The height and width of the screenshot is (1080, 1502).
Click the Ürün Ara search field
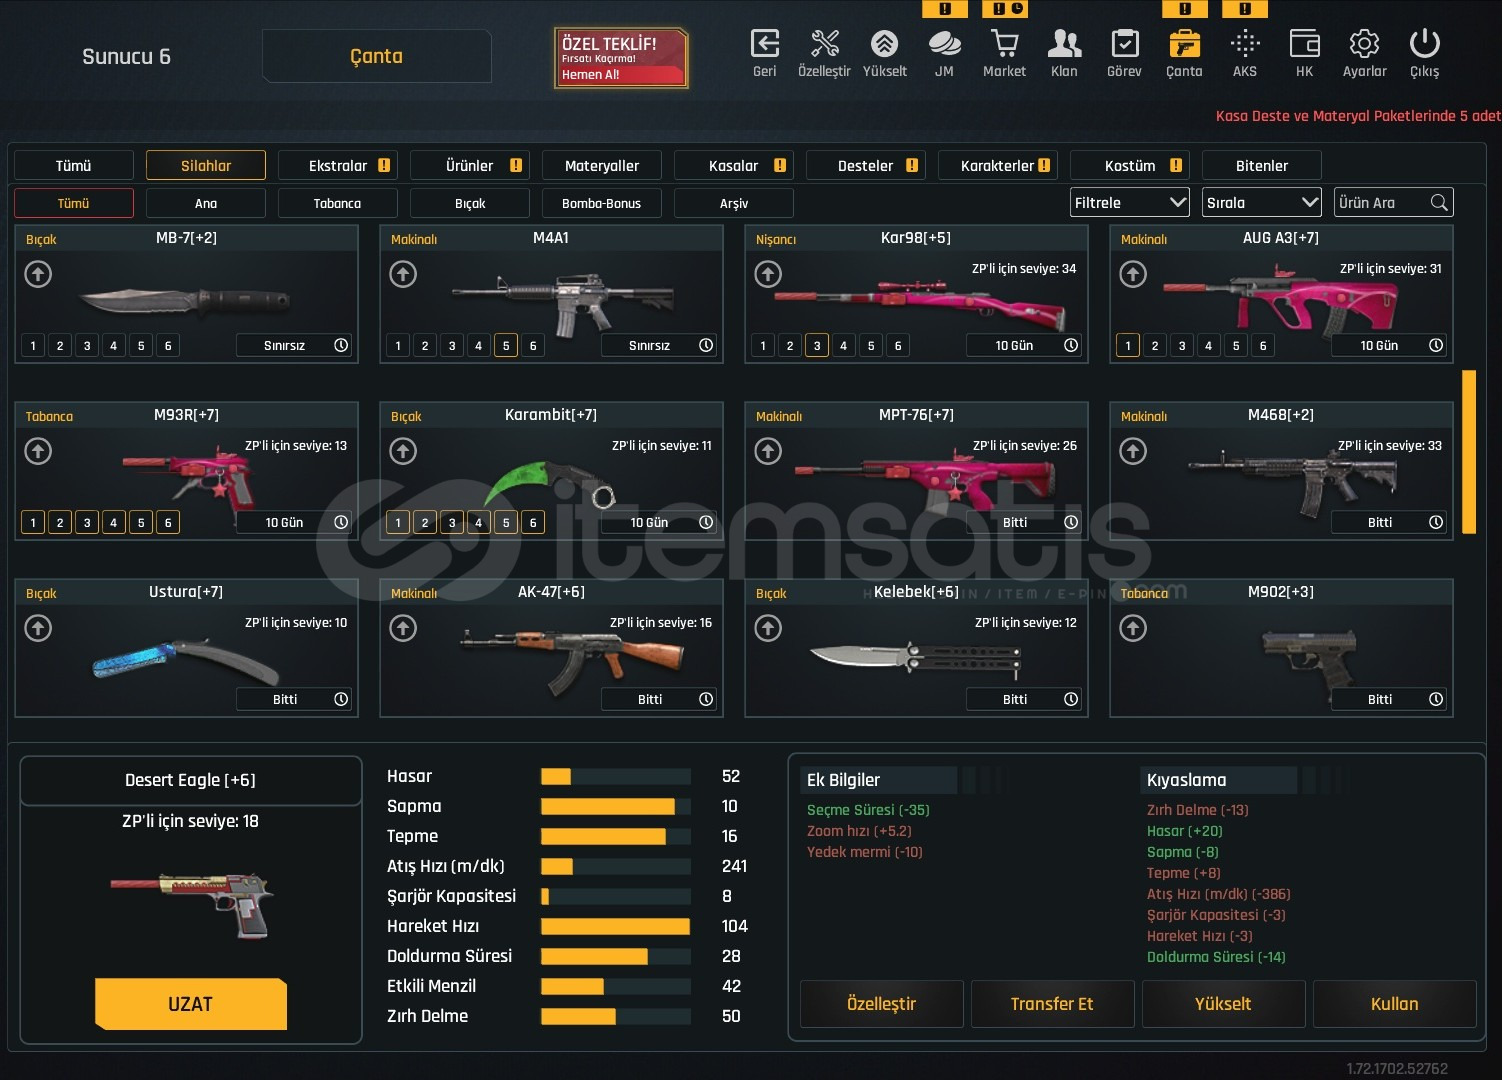tap(1393, 203)
